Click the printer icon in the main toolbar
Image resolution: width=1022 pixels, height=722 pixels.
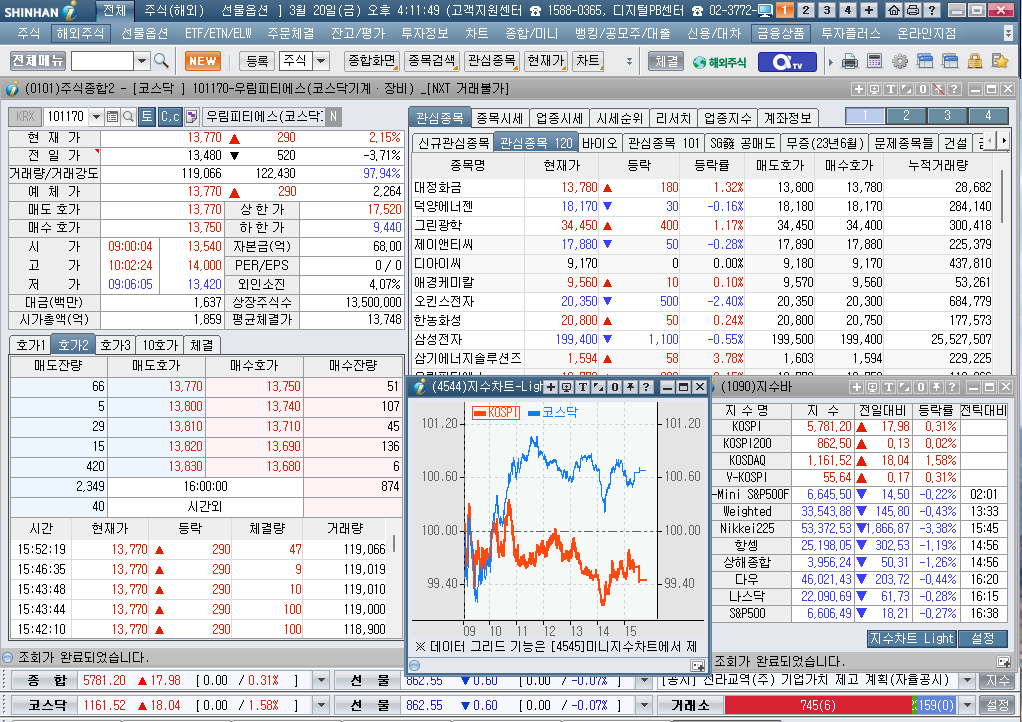pyautogui.click(x=850, y=62)
